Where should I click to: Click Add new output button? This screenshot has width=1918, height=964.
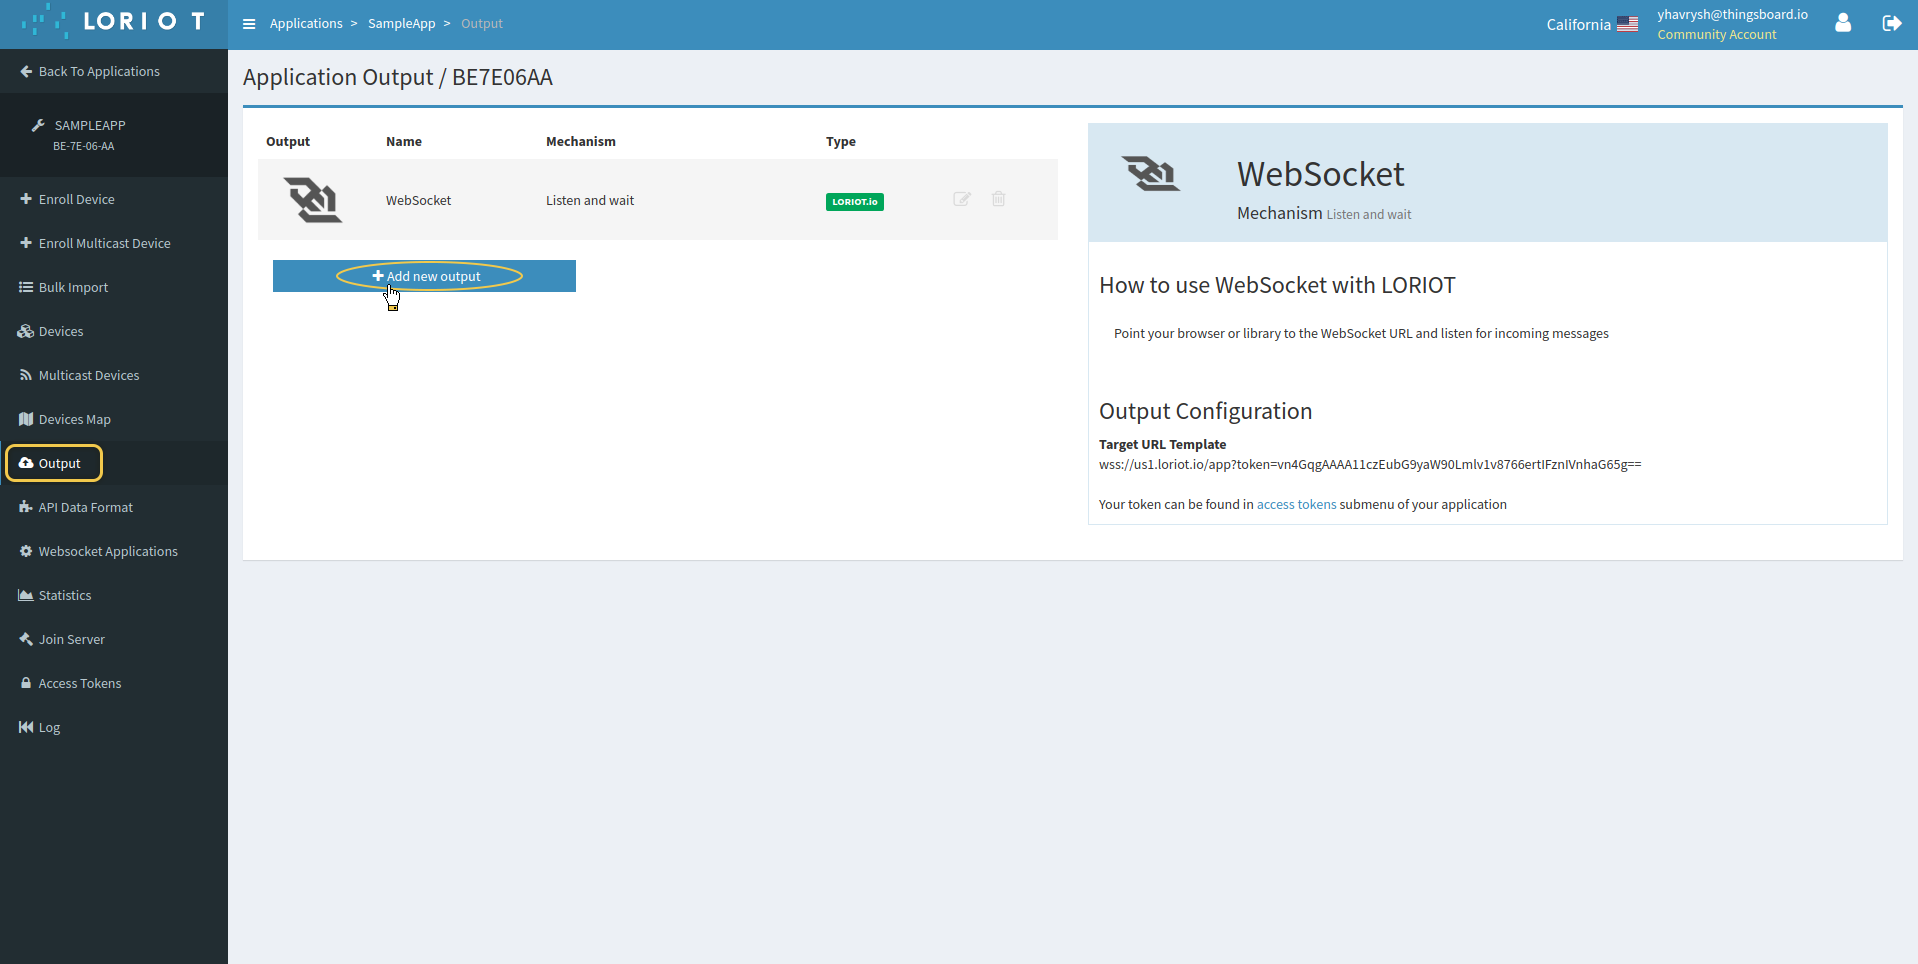[x=424, y=276]
